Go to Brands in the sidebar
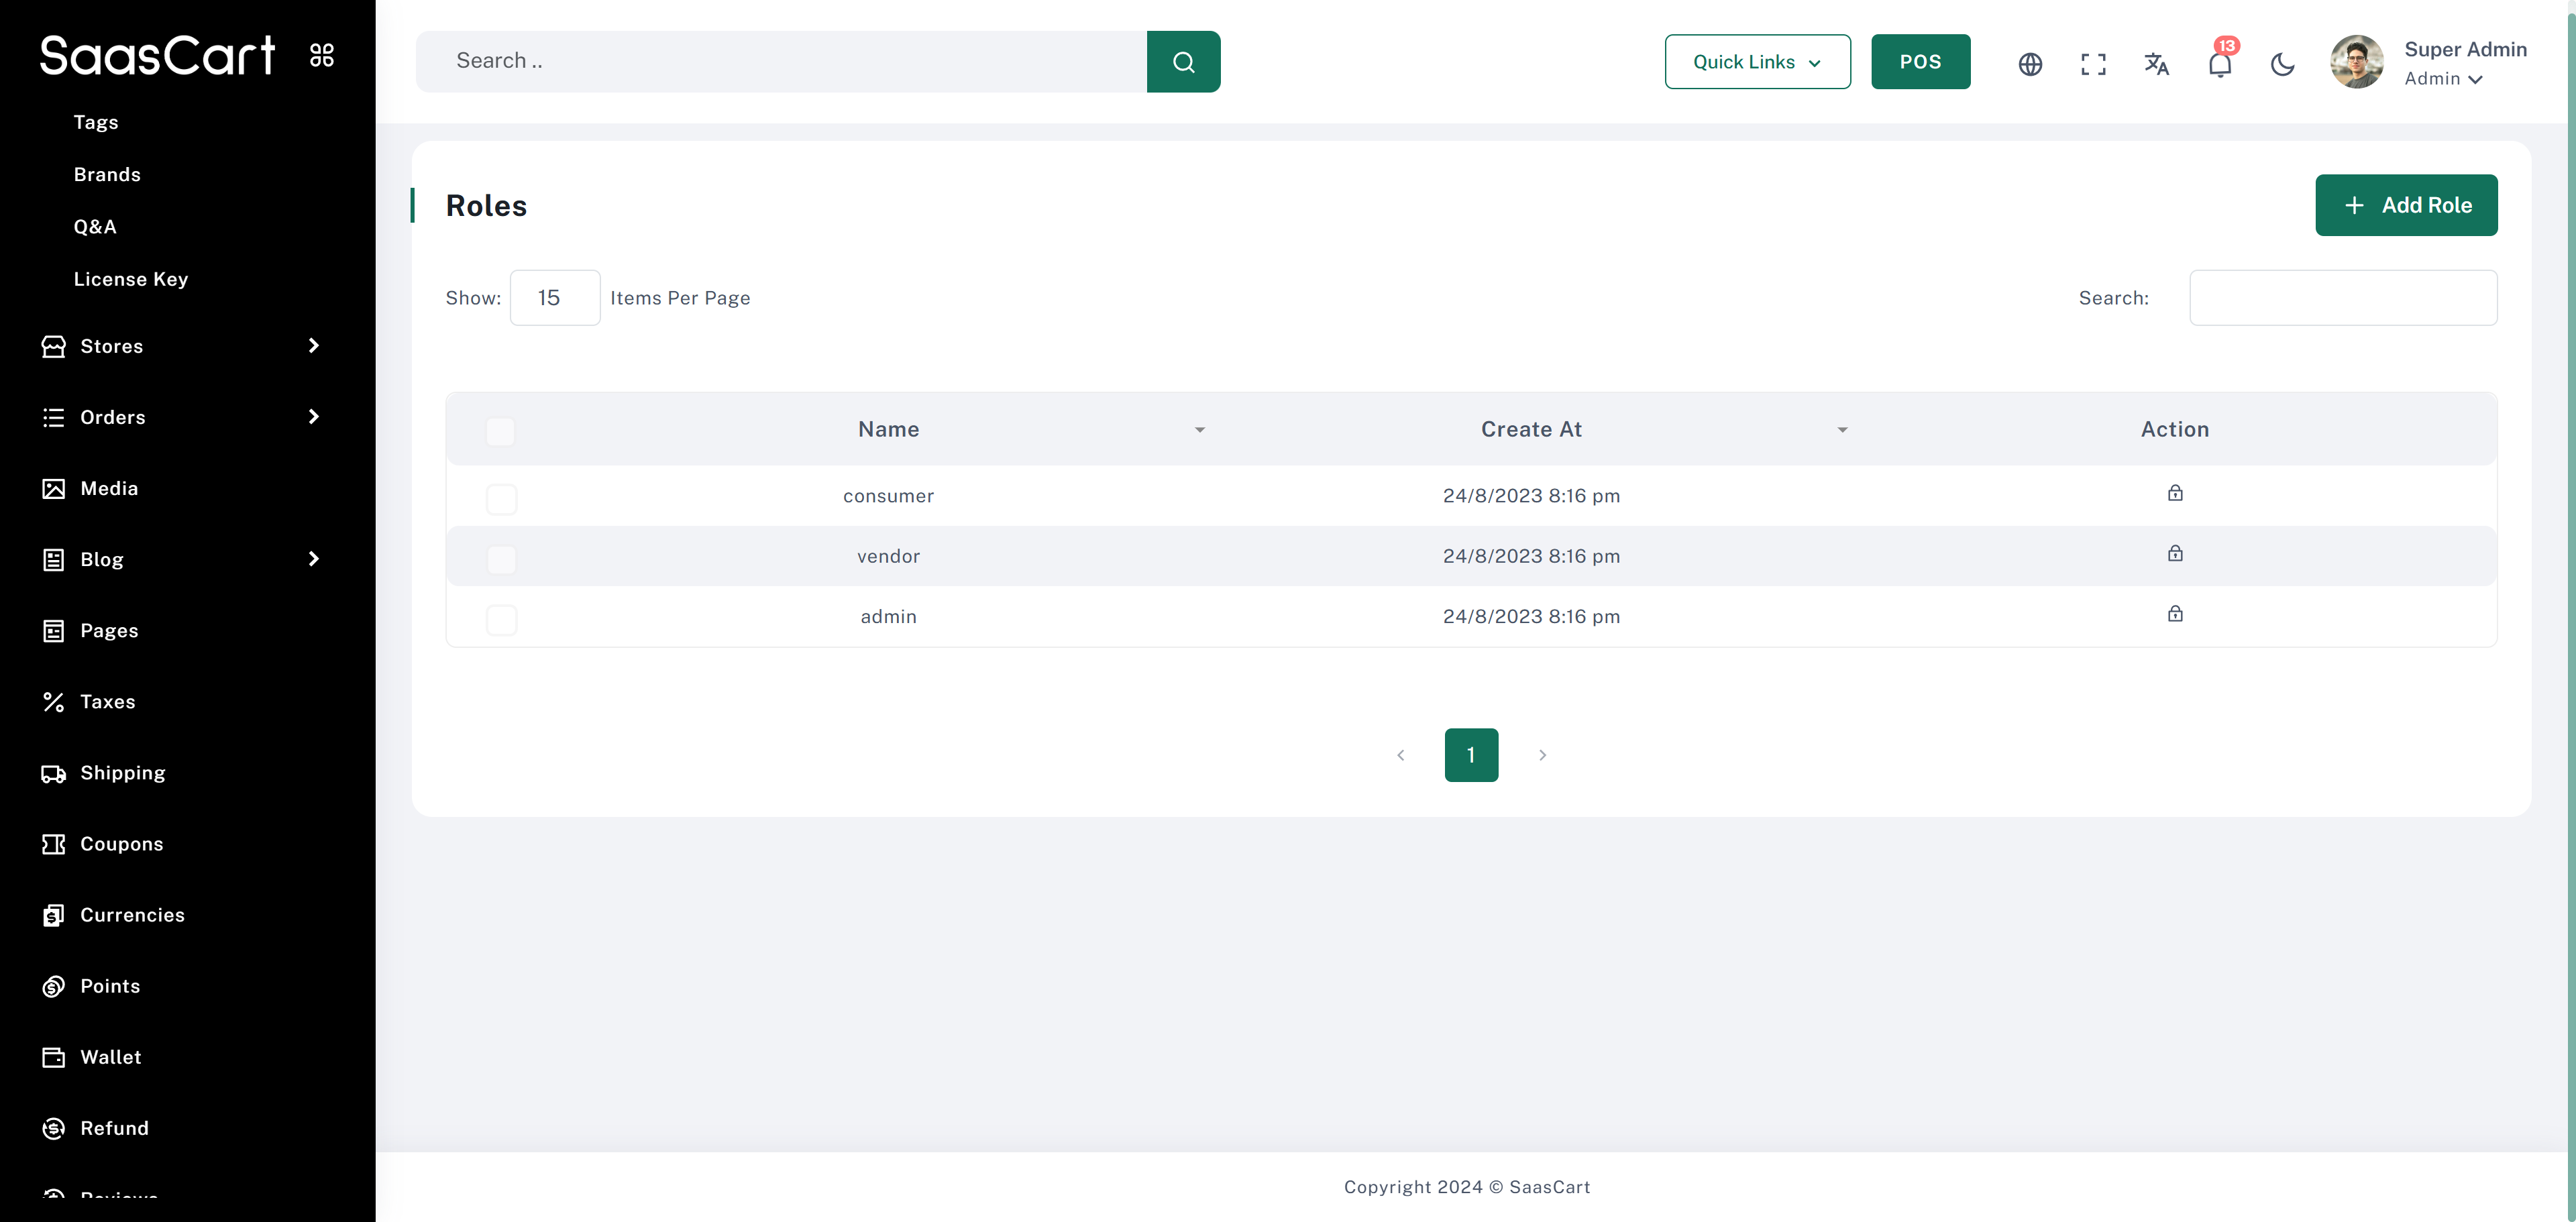Viewport: 2576px width, 1222px height. (x=107, y=174)
